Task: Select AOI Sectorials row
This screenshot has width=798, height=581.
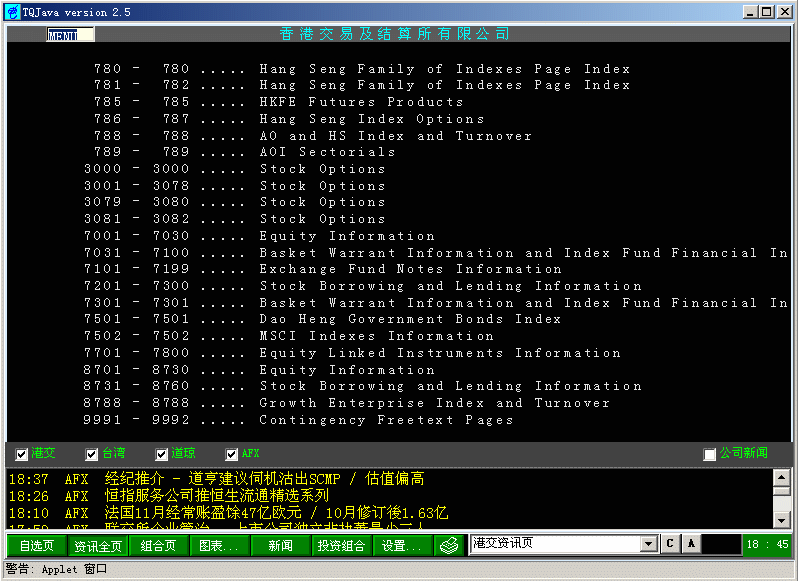Action: (244, 152)
